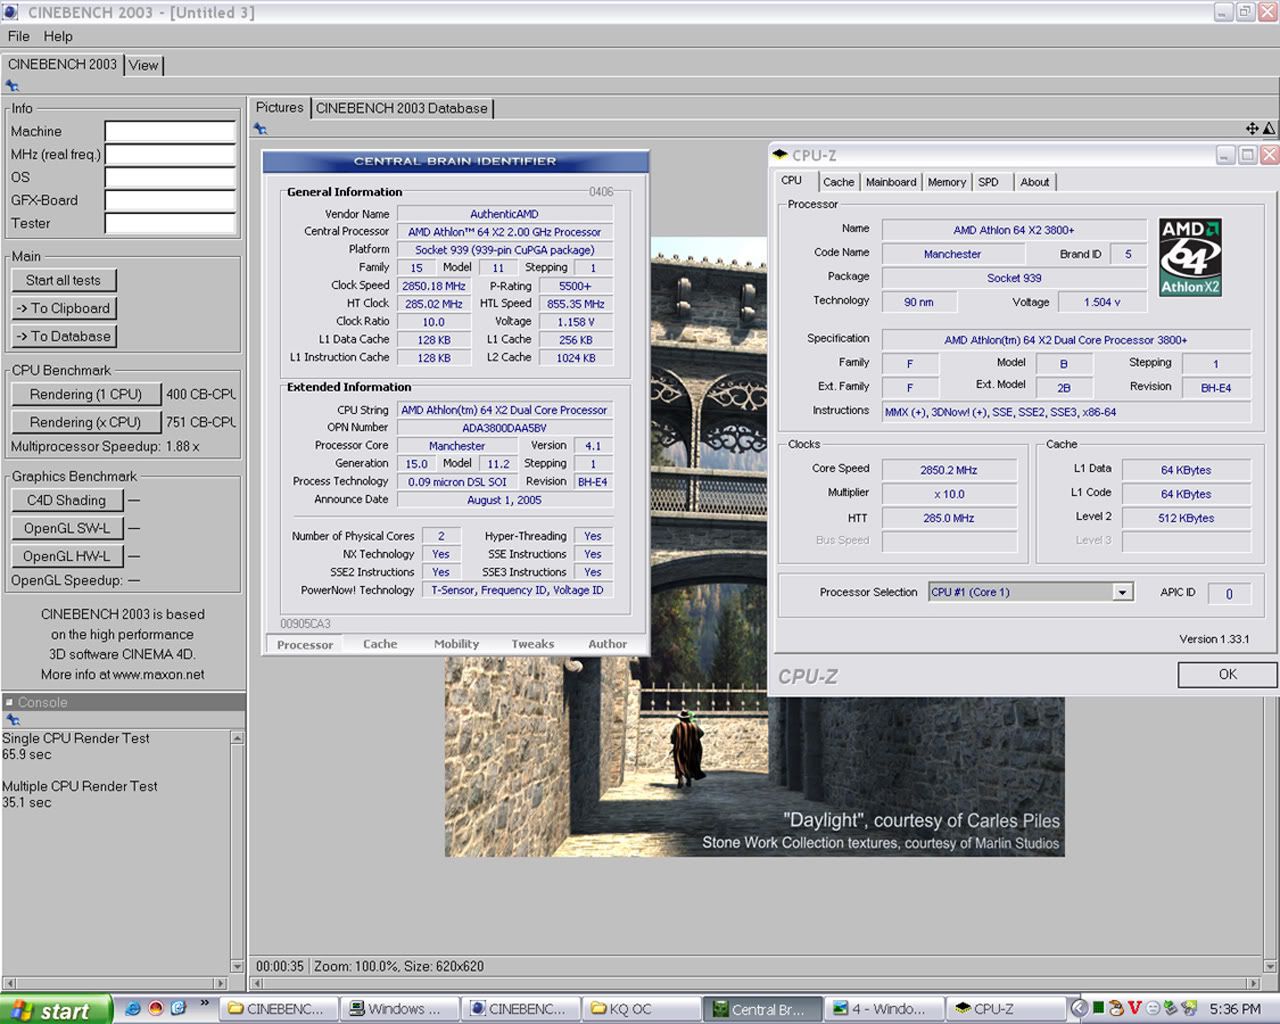Click the gray smiley face tray icon

pyautogui.click(x=1152, y=1008)
